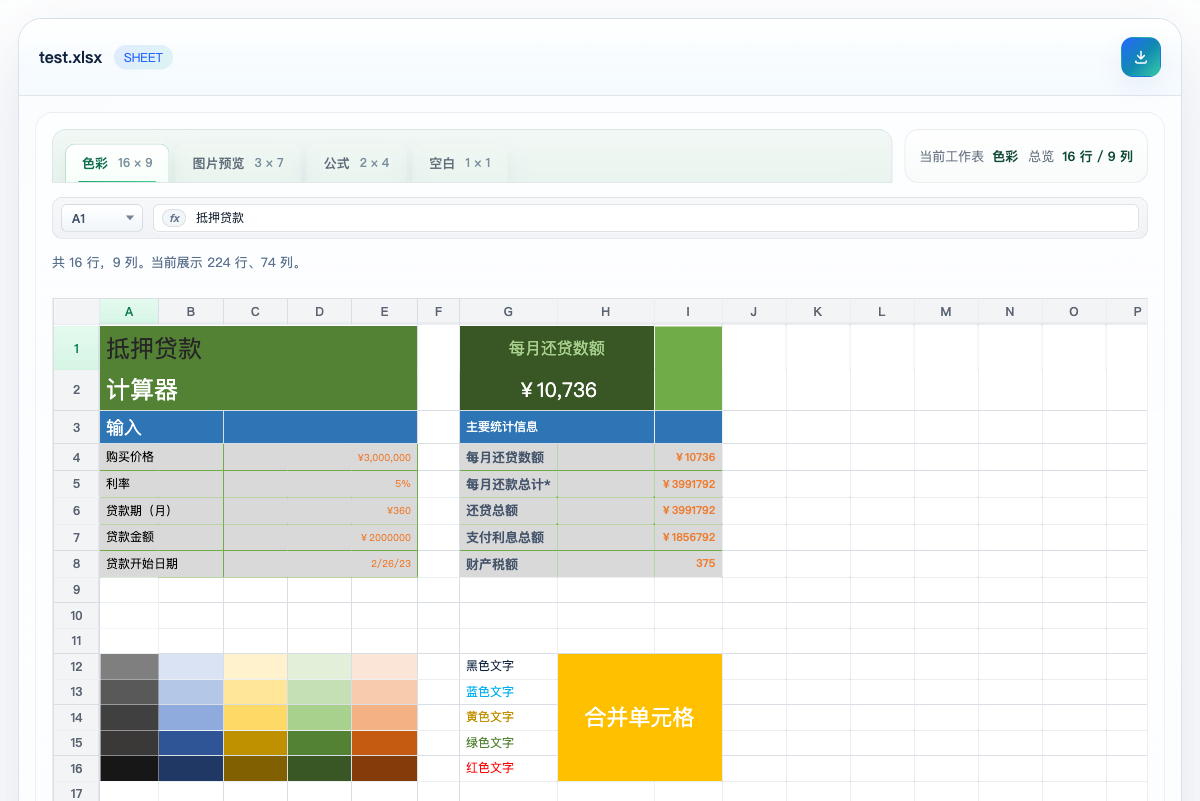The image size is (1200, 801).
Task: Pick the dark blue swatch in cell B16
Action: pos(191,768)
